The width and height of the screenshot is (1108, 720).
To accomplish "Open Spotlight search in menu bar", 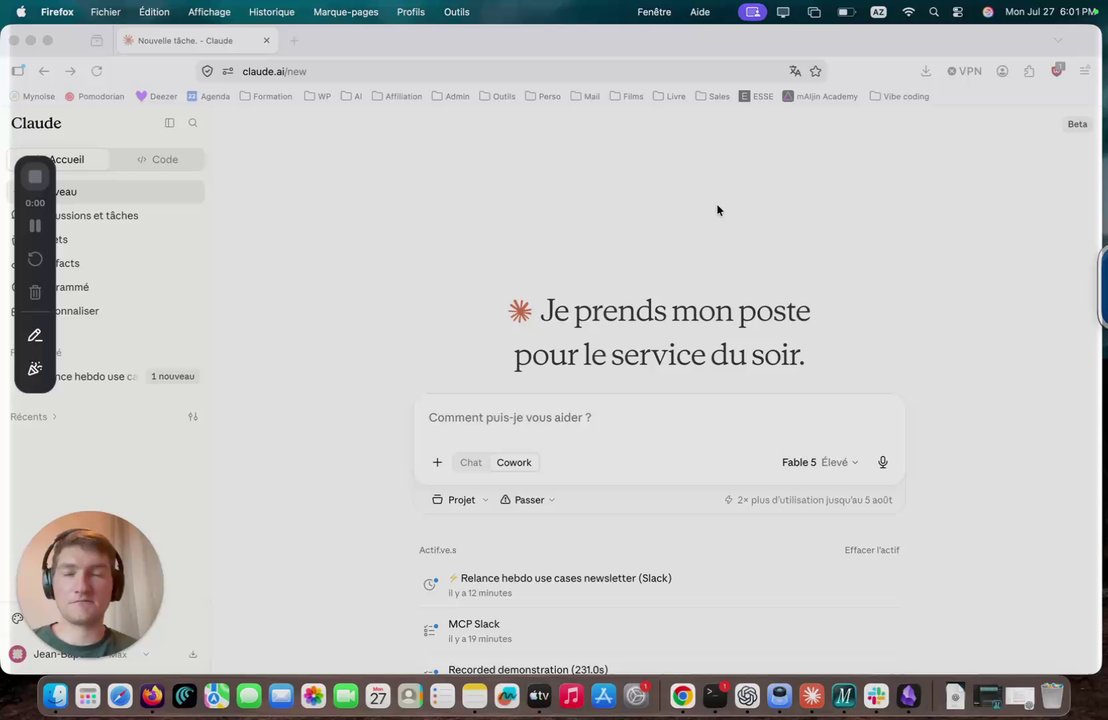I will [x=933, y=12].
